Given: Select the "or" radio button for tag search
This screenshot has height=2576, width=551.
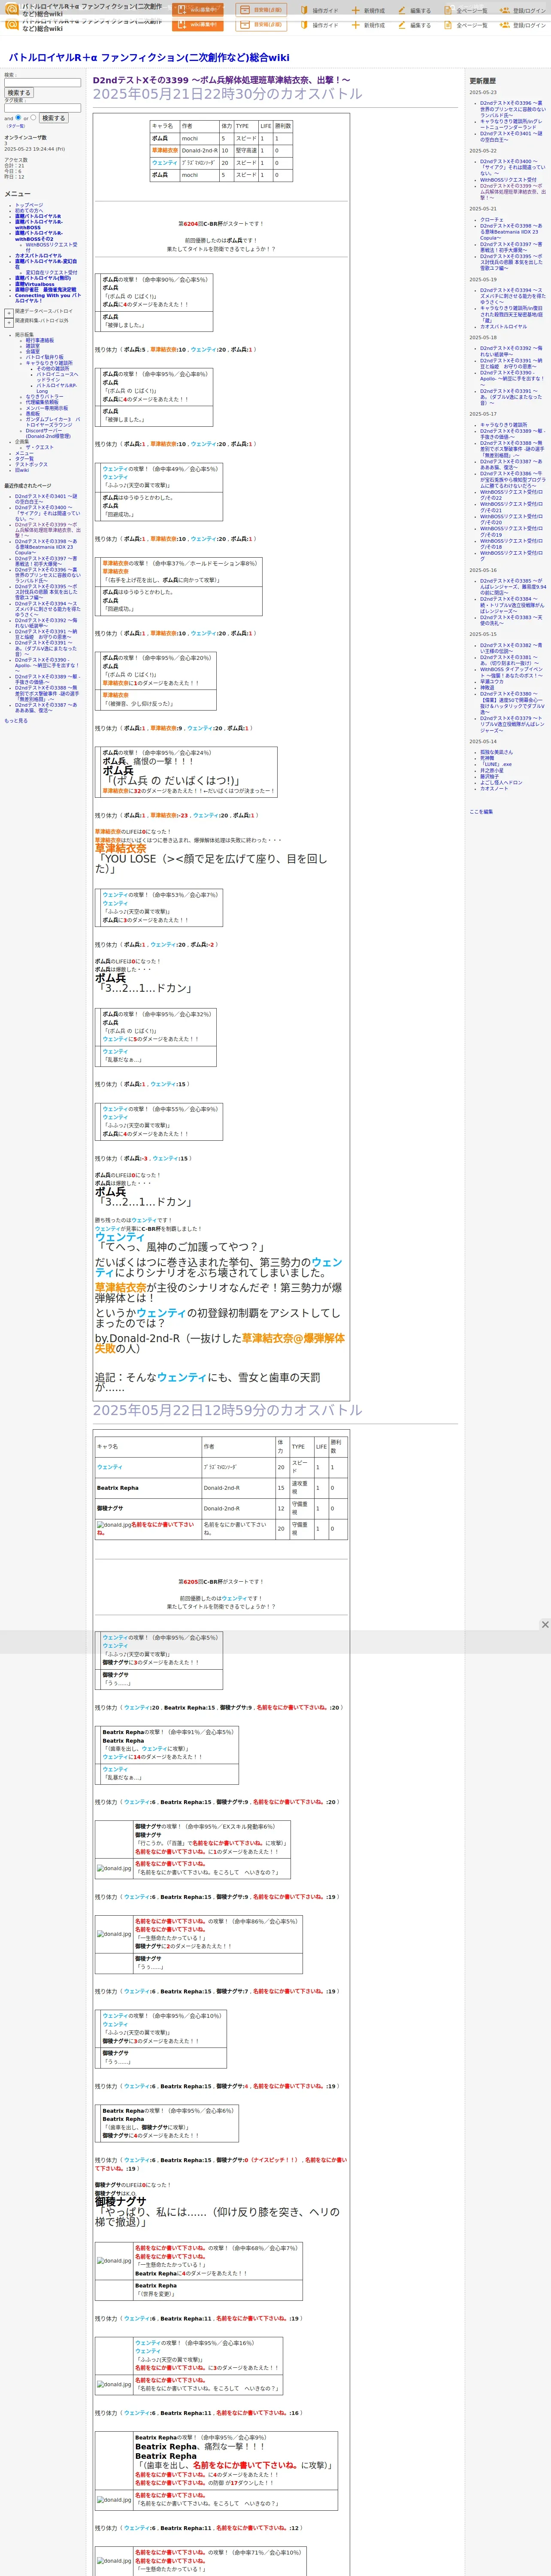Looking at the screenshot, I should point(33,118).
